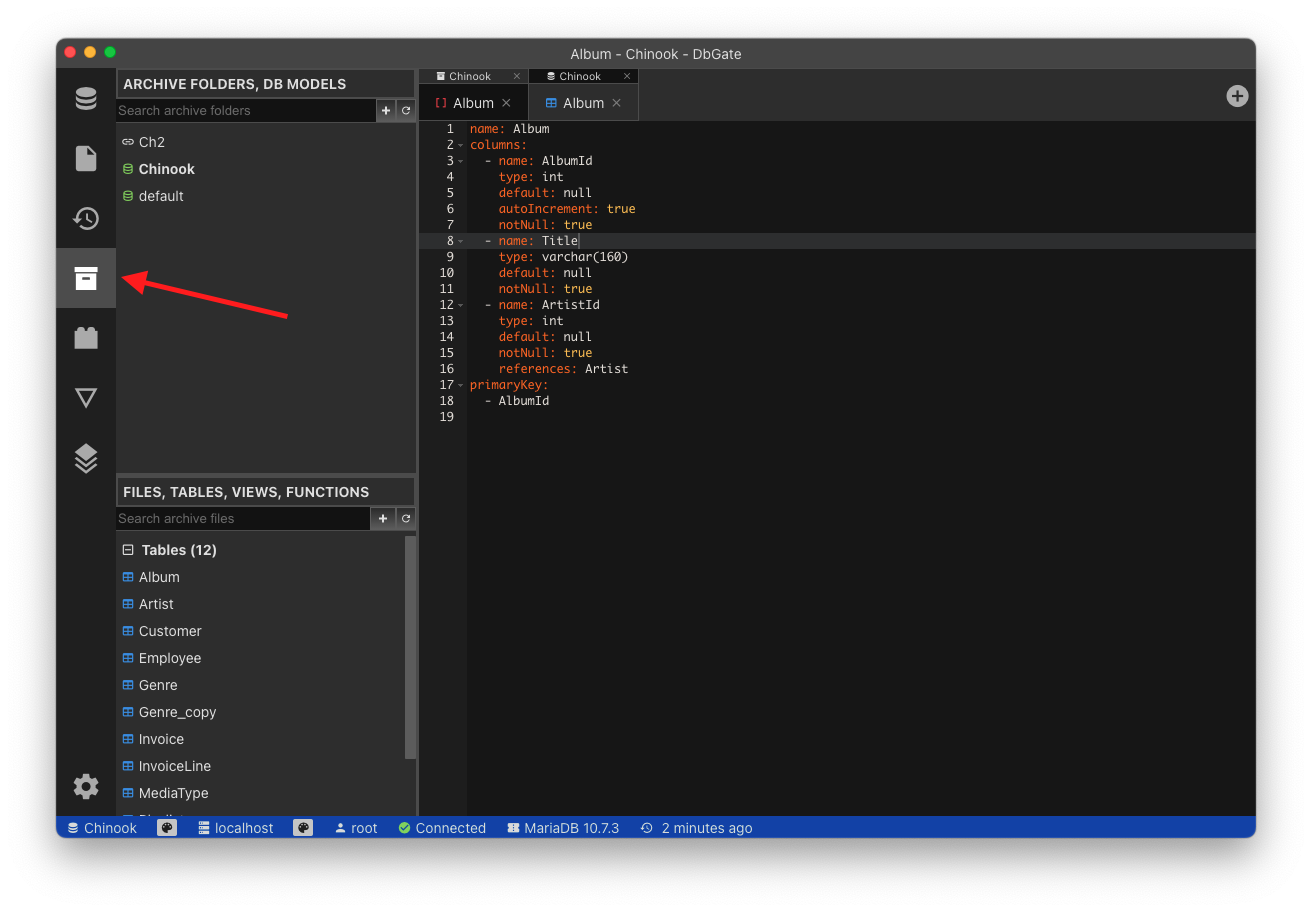This screenshot has width=1312, height=912.
Task: Click the autoIncrement: true line in editor
Action: pyautogui.click(x=567, y=209)
